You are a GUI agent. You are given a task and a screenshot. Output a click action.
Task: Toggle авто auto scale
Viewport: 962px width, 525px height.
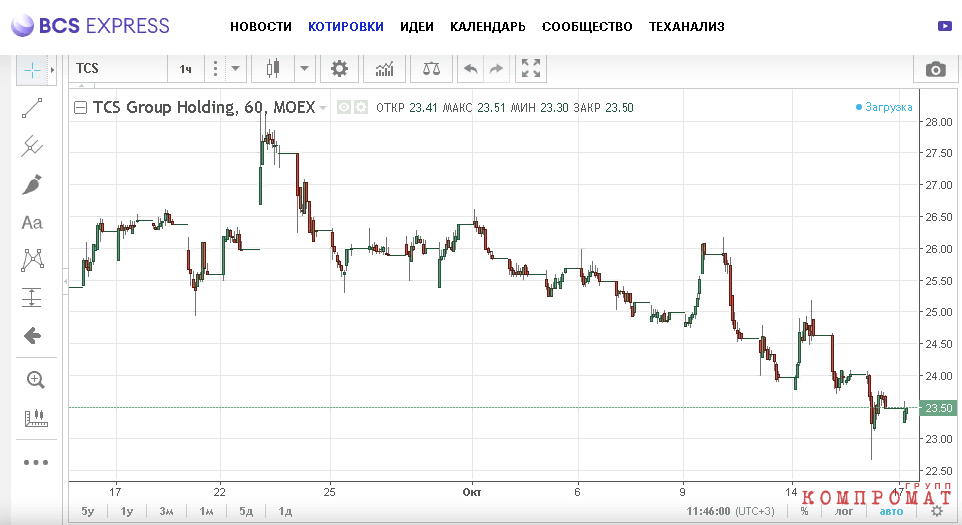pos(891,511)
